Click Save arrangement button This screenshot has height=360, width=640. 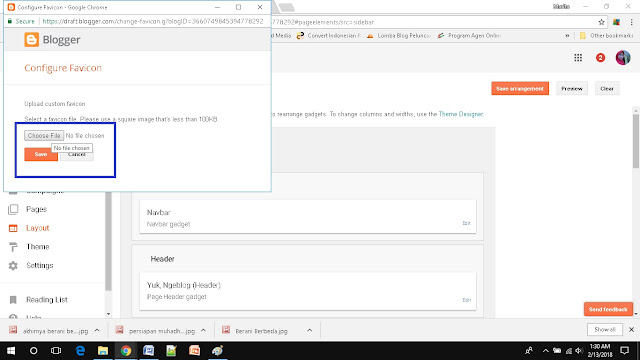coord(520,89)
